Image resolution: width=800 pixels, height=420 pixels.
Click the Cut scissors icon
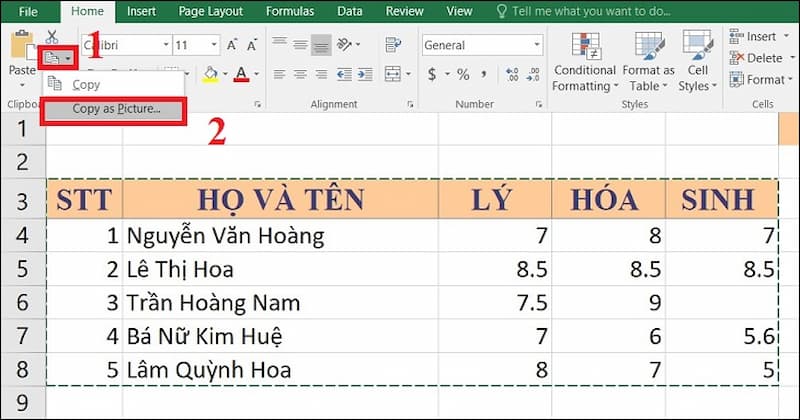tap(52, 36)
